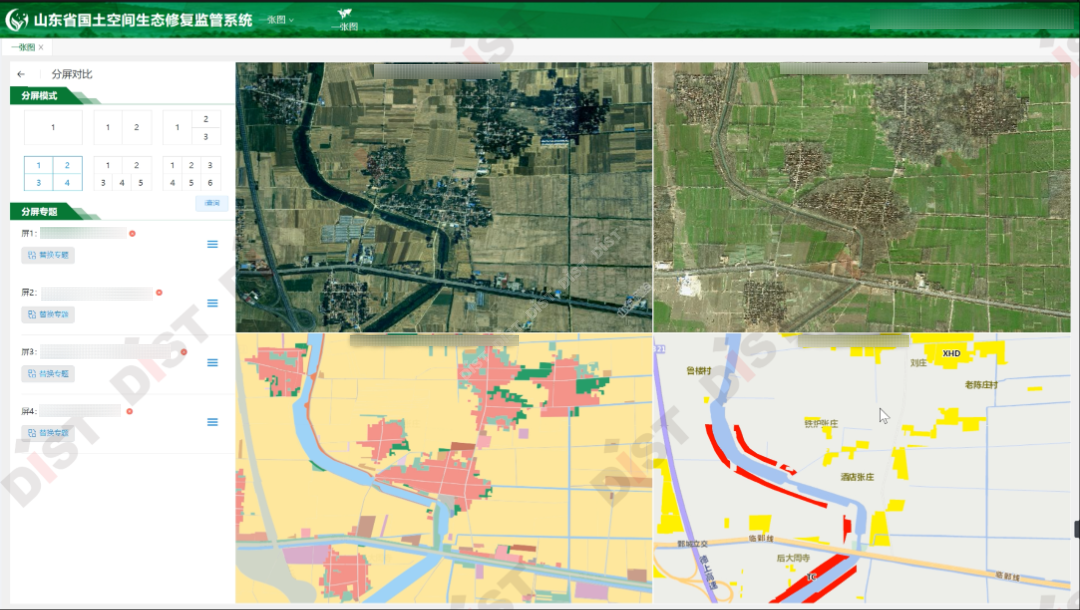Screen dimensions: 1080x610
Task: Click the land-use classification map pane
Action: (x=444, y=468)
